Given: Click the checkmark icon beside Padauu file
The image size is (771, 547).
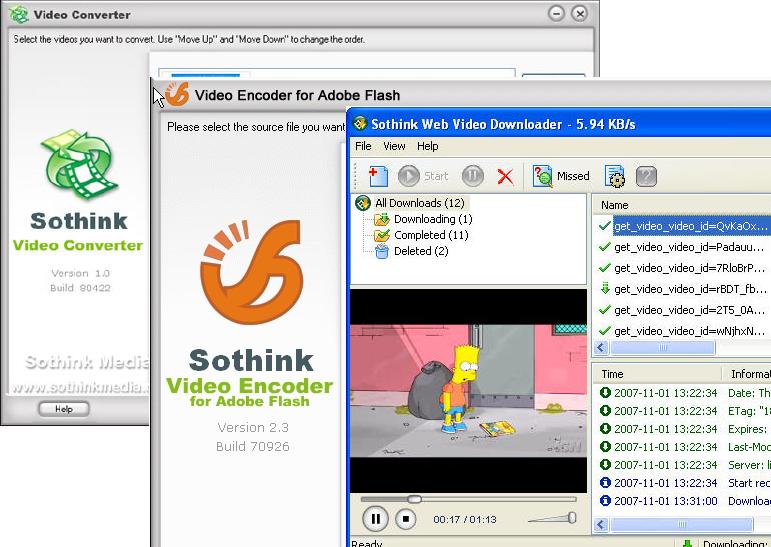Looking at the screenshot, I should tap(605, 246).
